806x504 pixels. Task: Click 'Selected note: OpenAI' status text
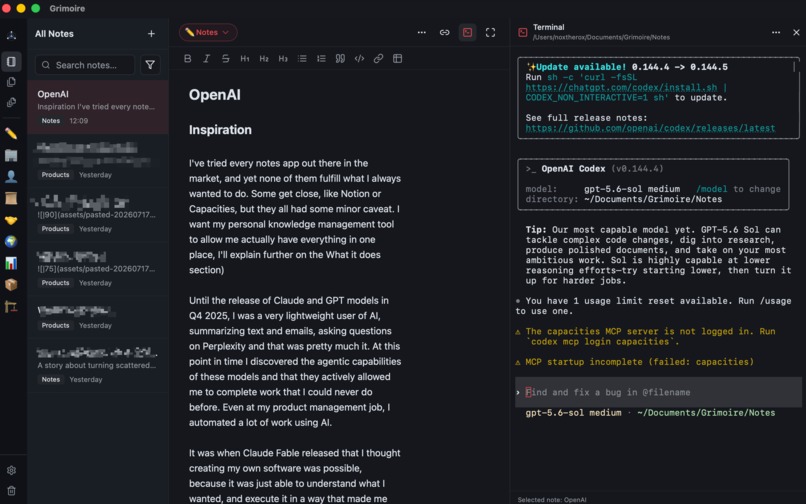pos(552,499)
